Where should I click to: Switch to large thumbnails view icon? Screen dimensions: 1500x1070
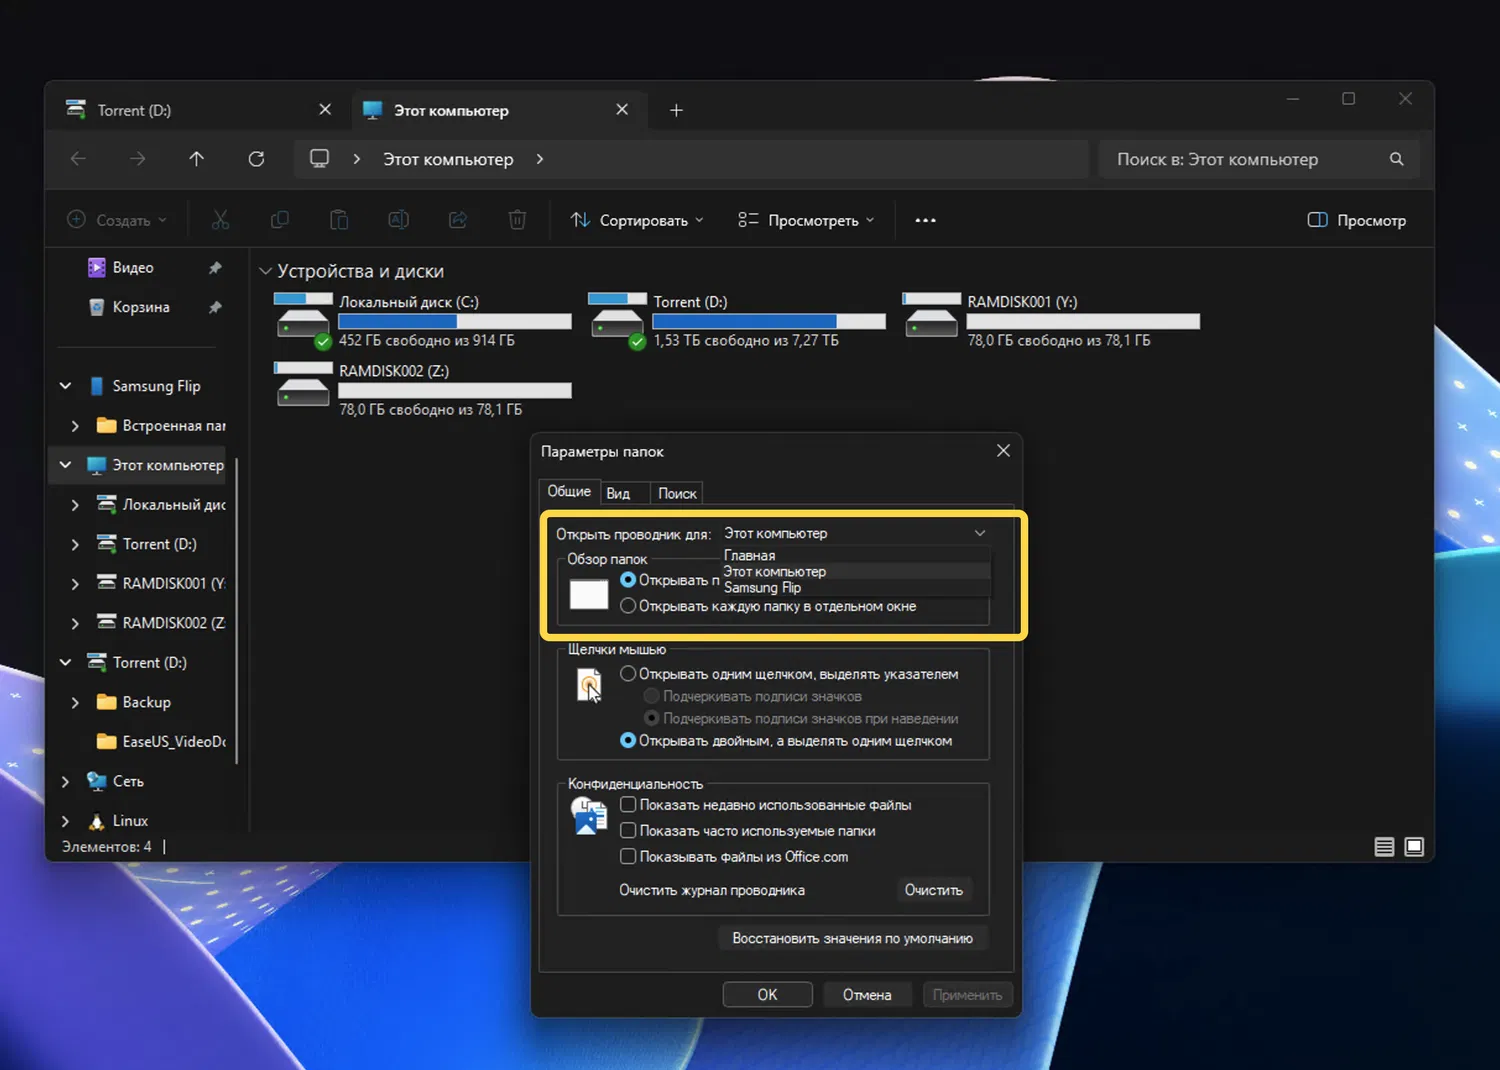point(1414,847)
